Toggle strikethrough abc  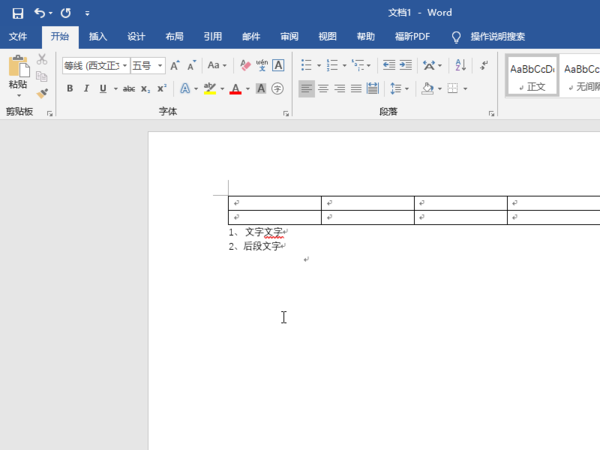(129, 89)
